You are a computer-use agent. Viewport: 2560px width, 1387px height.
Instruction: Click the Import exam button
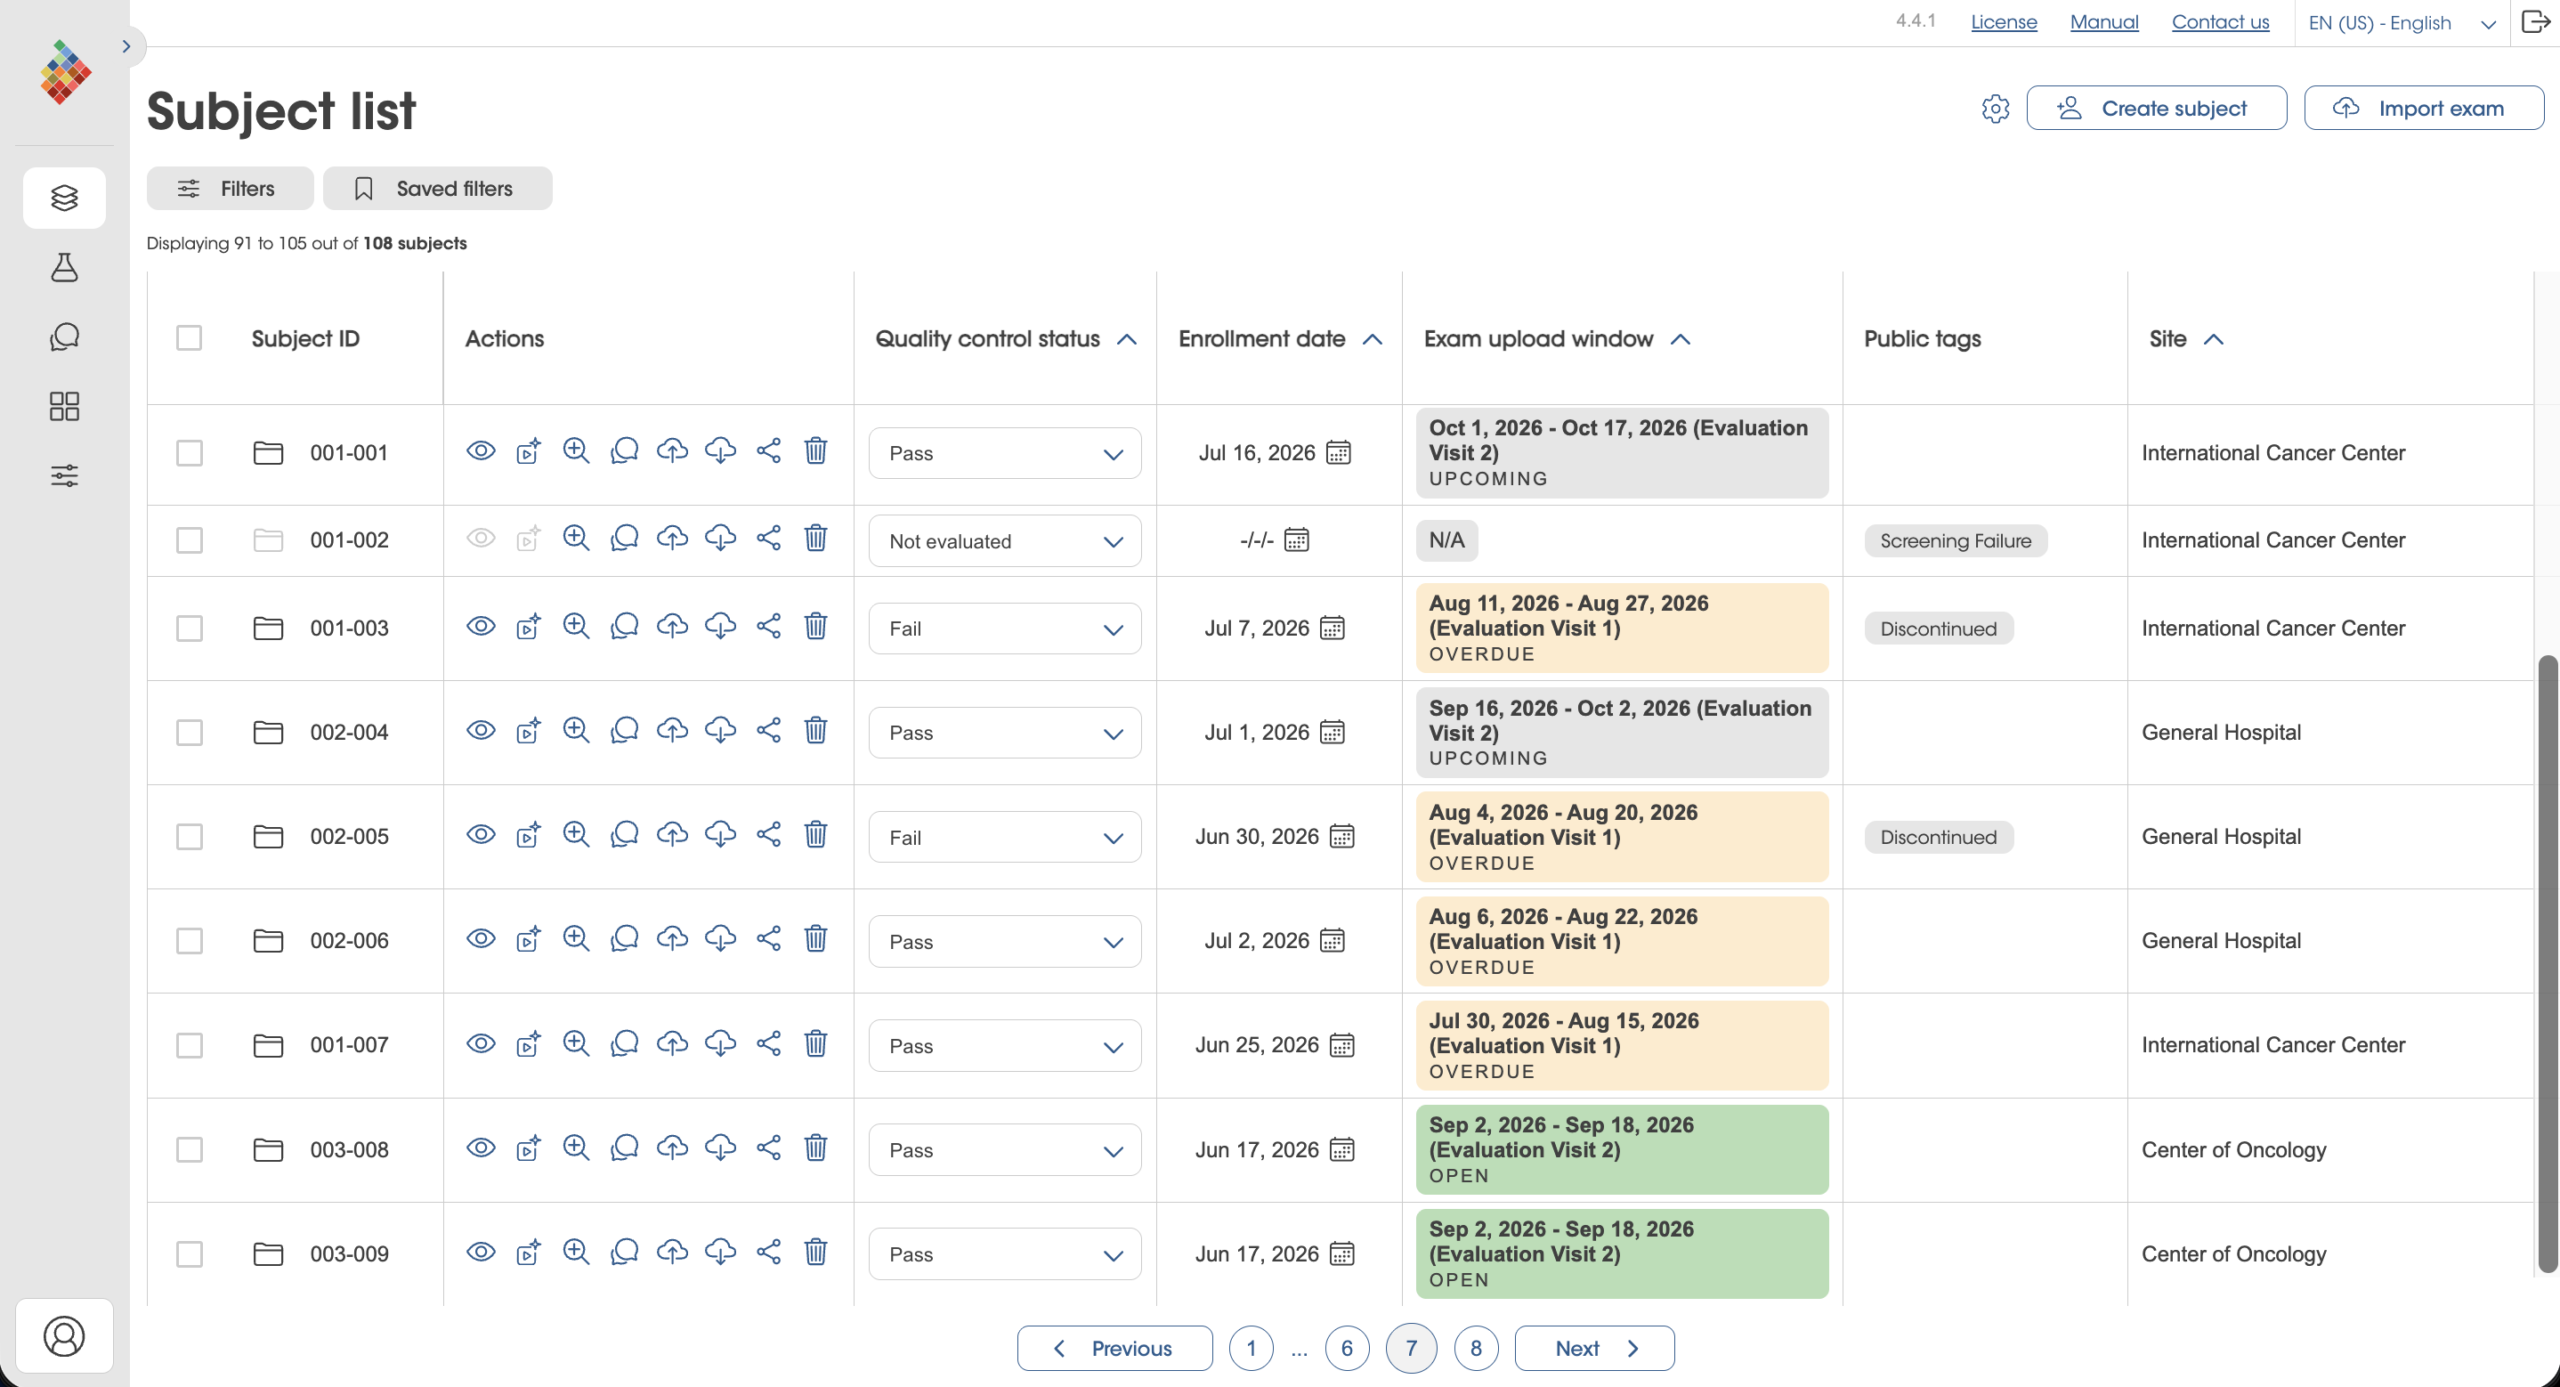[x=2424, y=108]
